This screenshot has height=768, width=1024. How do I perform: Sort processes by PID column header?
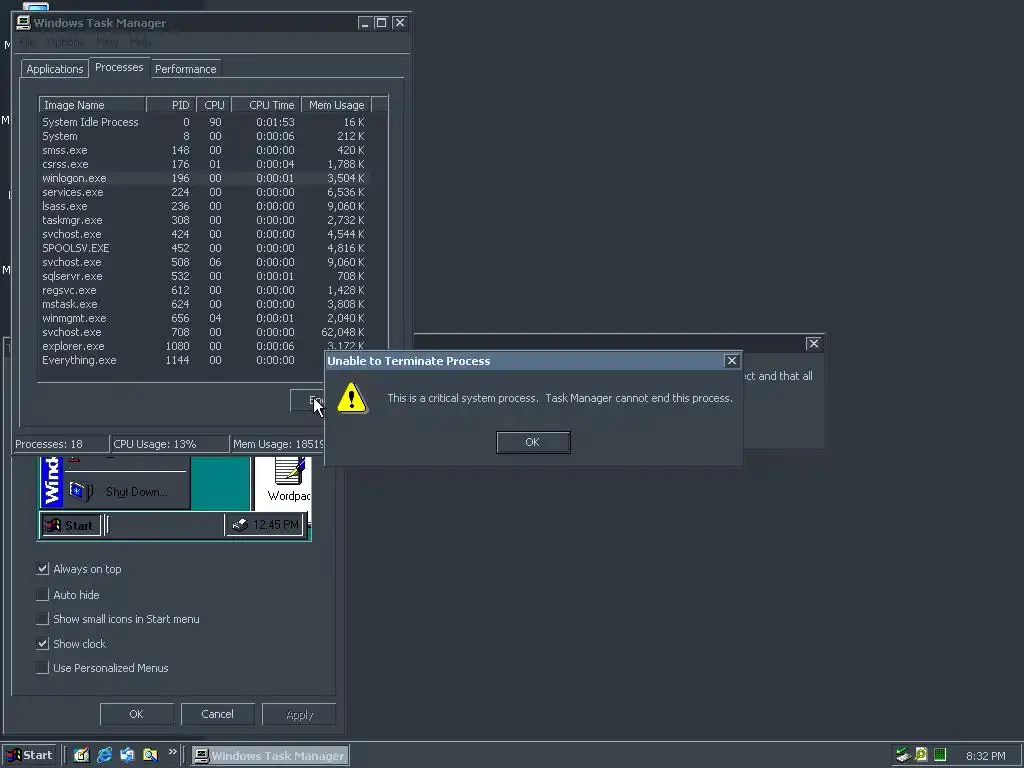171,105
